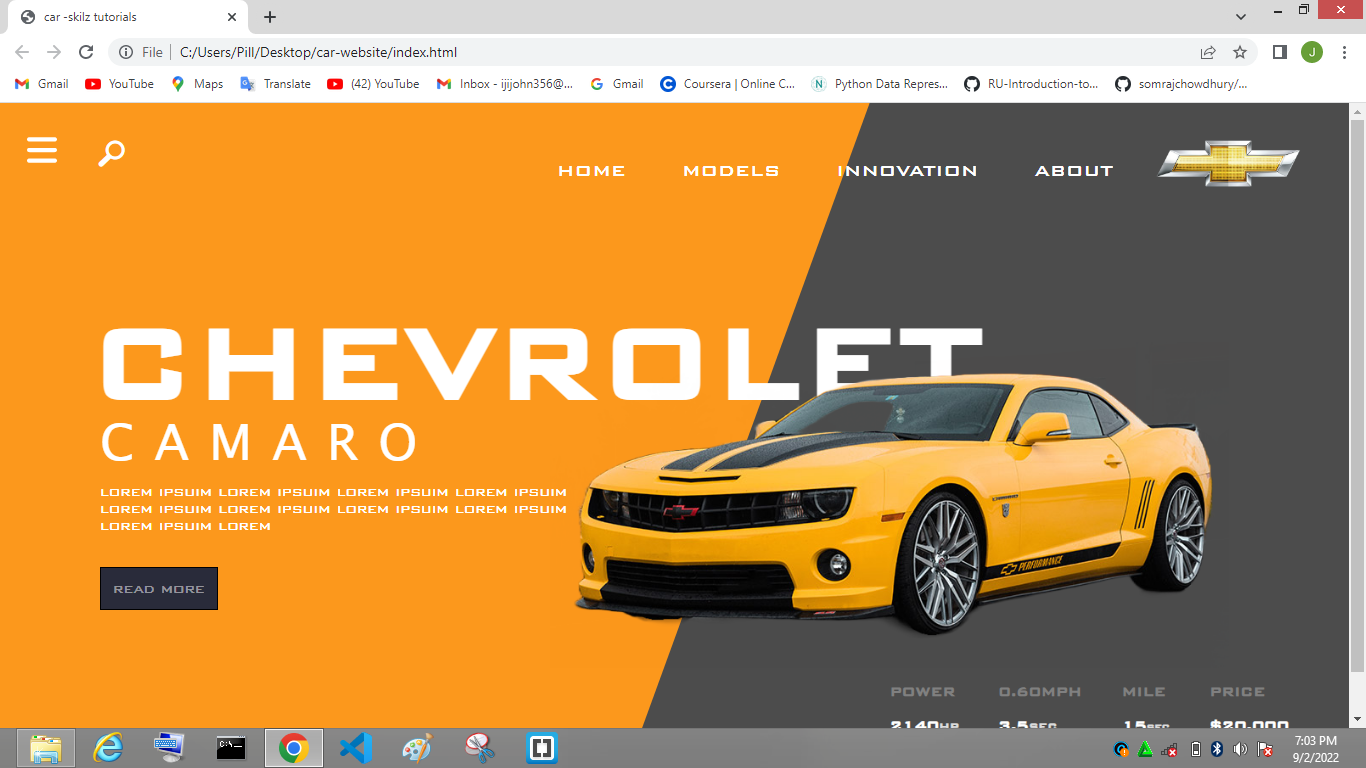Navigate to the MODELS menu item
The image size is (1366, 768).
pyautogui.click(x=731, y=170)
